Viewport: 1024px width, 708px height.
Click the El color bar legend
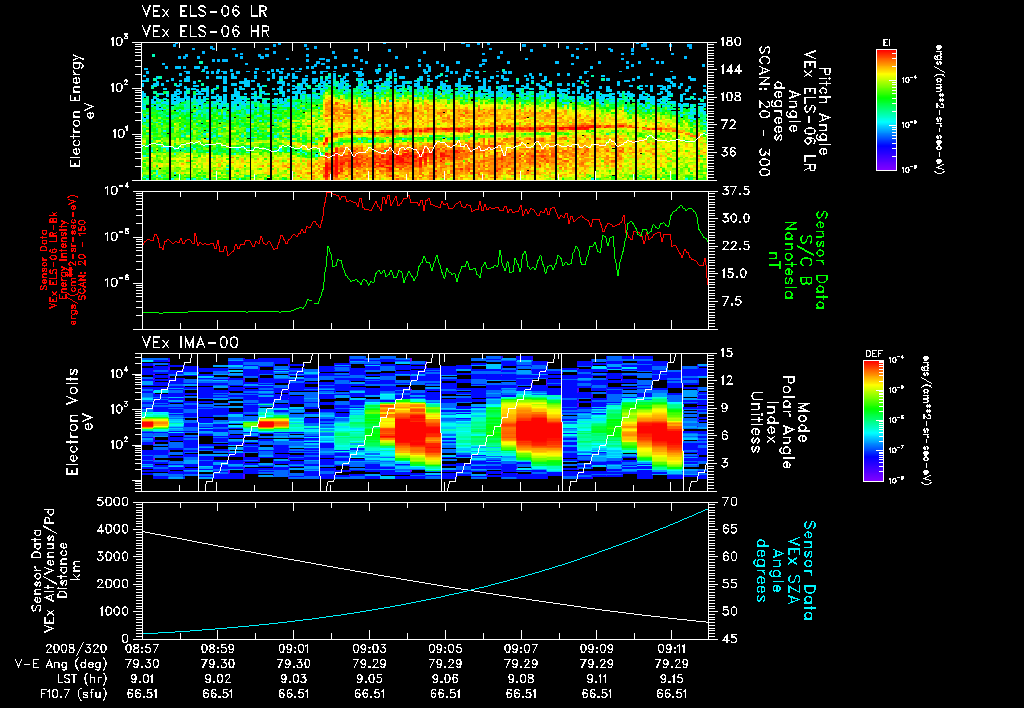click(886, 109)
